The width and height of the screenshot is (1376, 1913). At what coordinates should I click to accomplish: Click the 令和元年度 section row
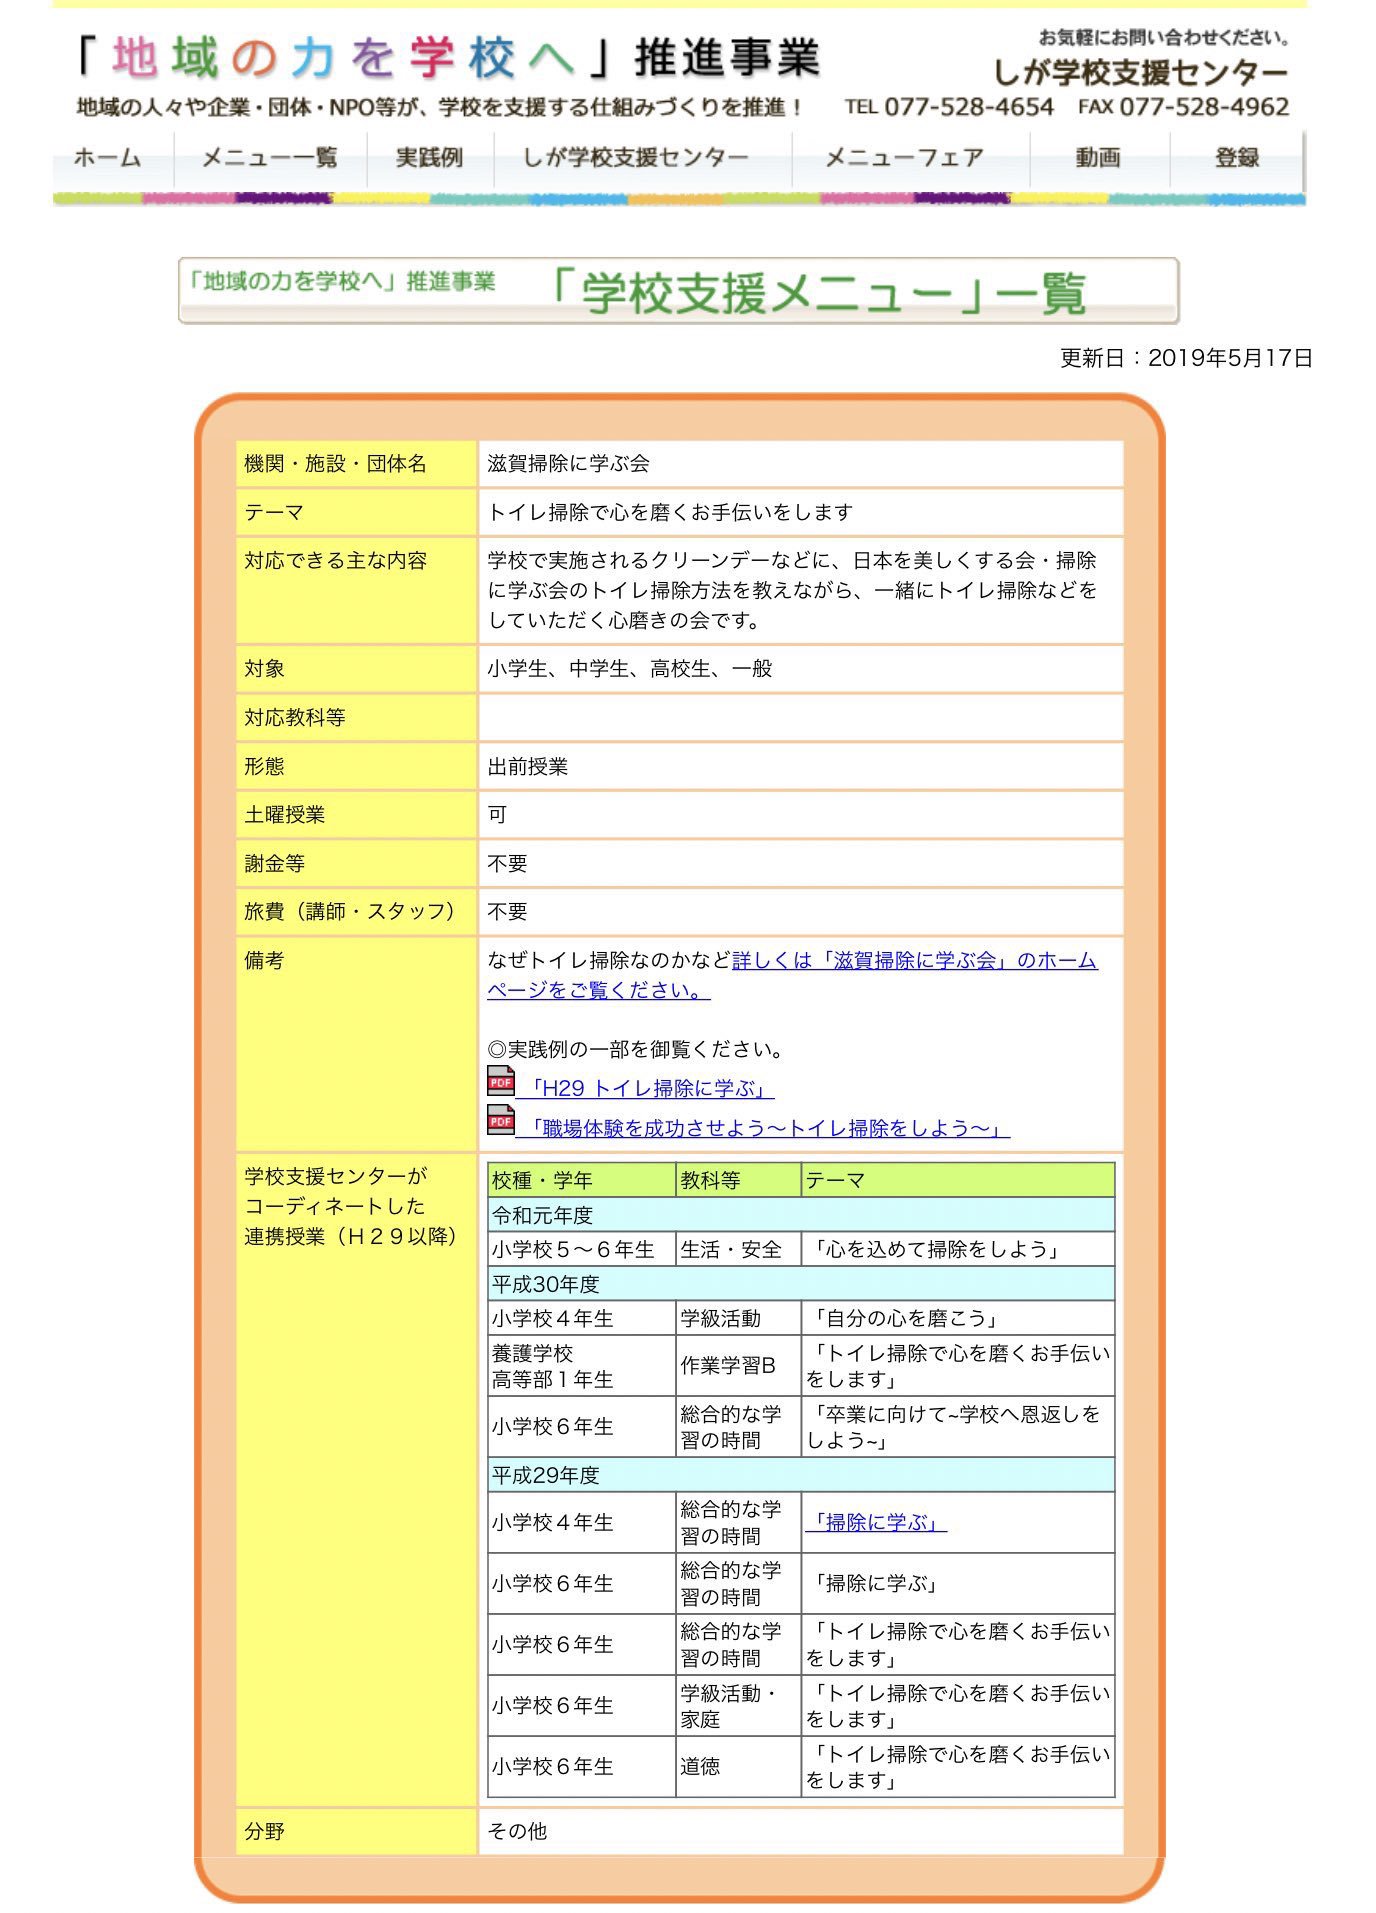click(801, 1215)
